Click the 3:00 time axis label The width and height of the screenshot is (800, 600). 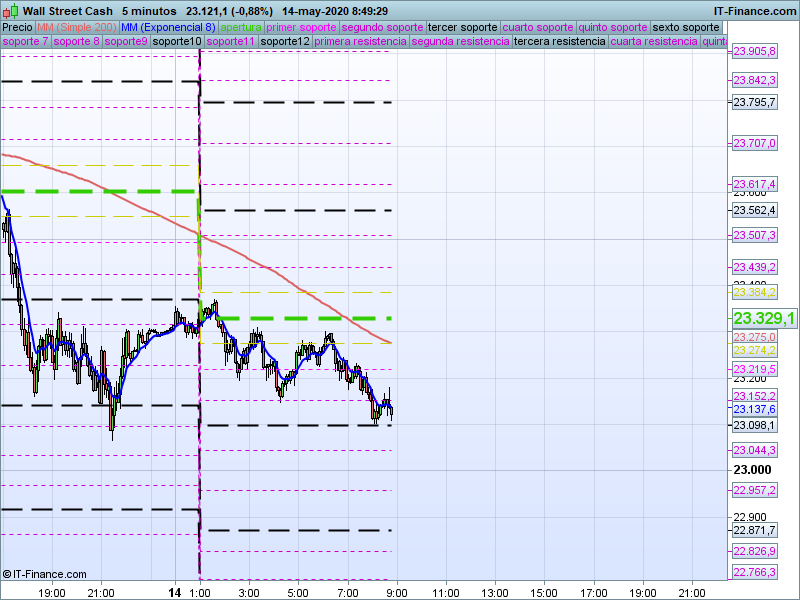[x=249, y=593]
